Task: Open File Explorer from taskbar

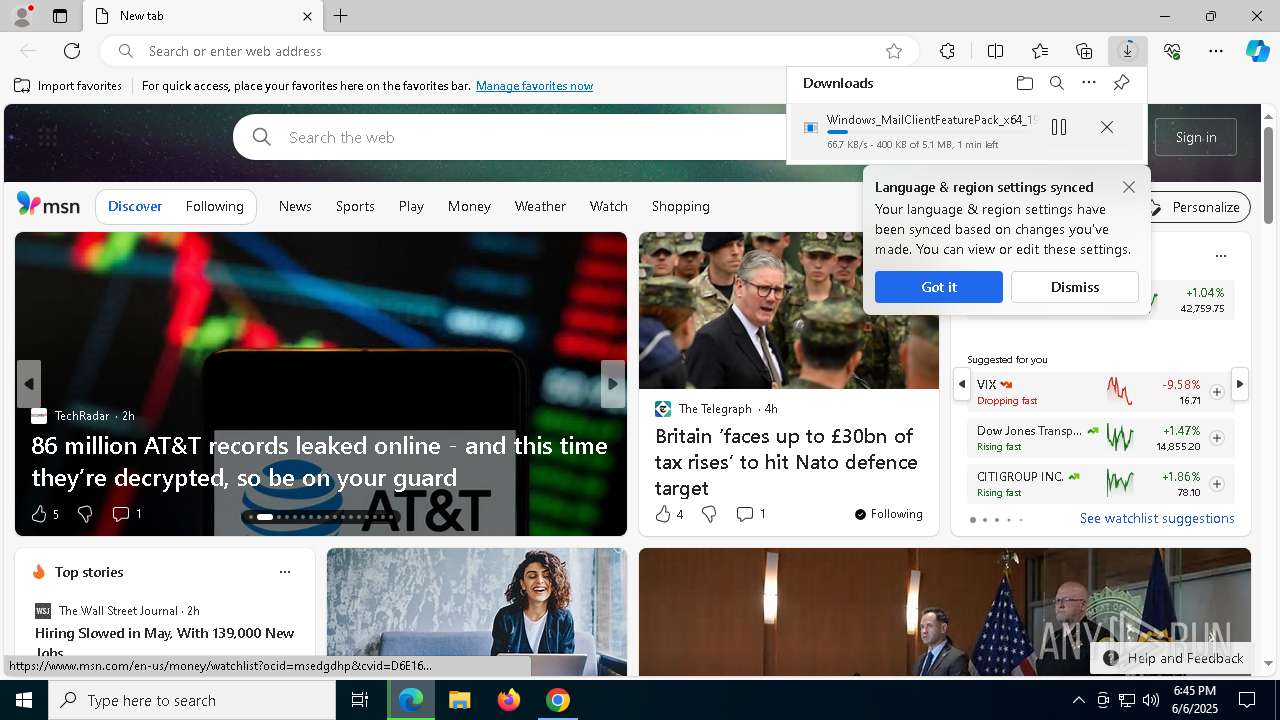Action: pyautogui.click(x=459, y=700)
